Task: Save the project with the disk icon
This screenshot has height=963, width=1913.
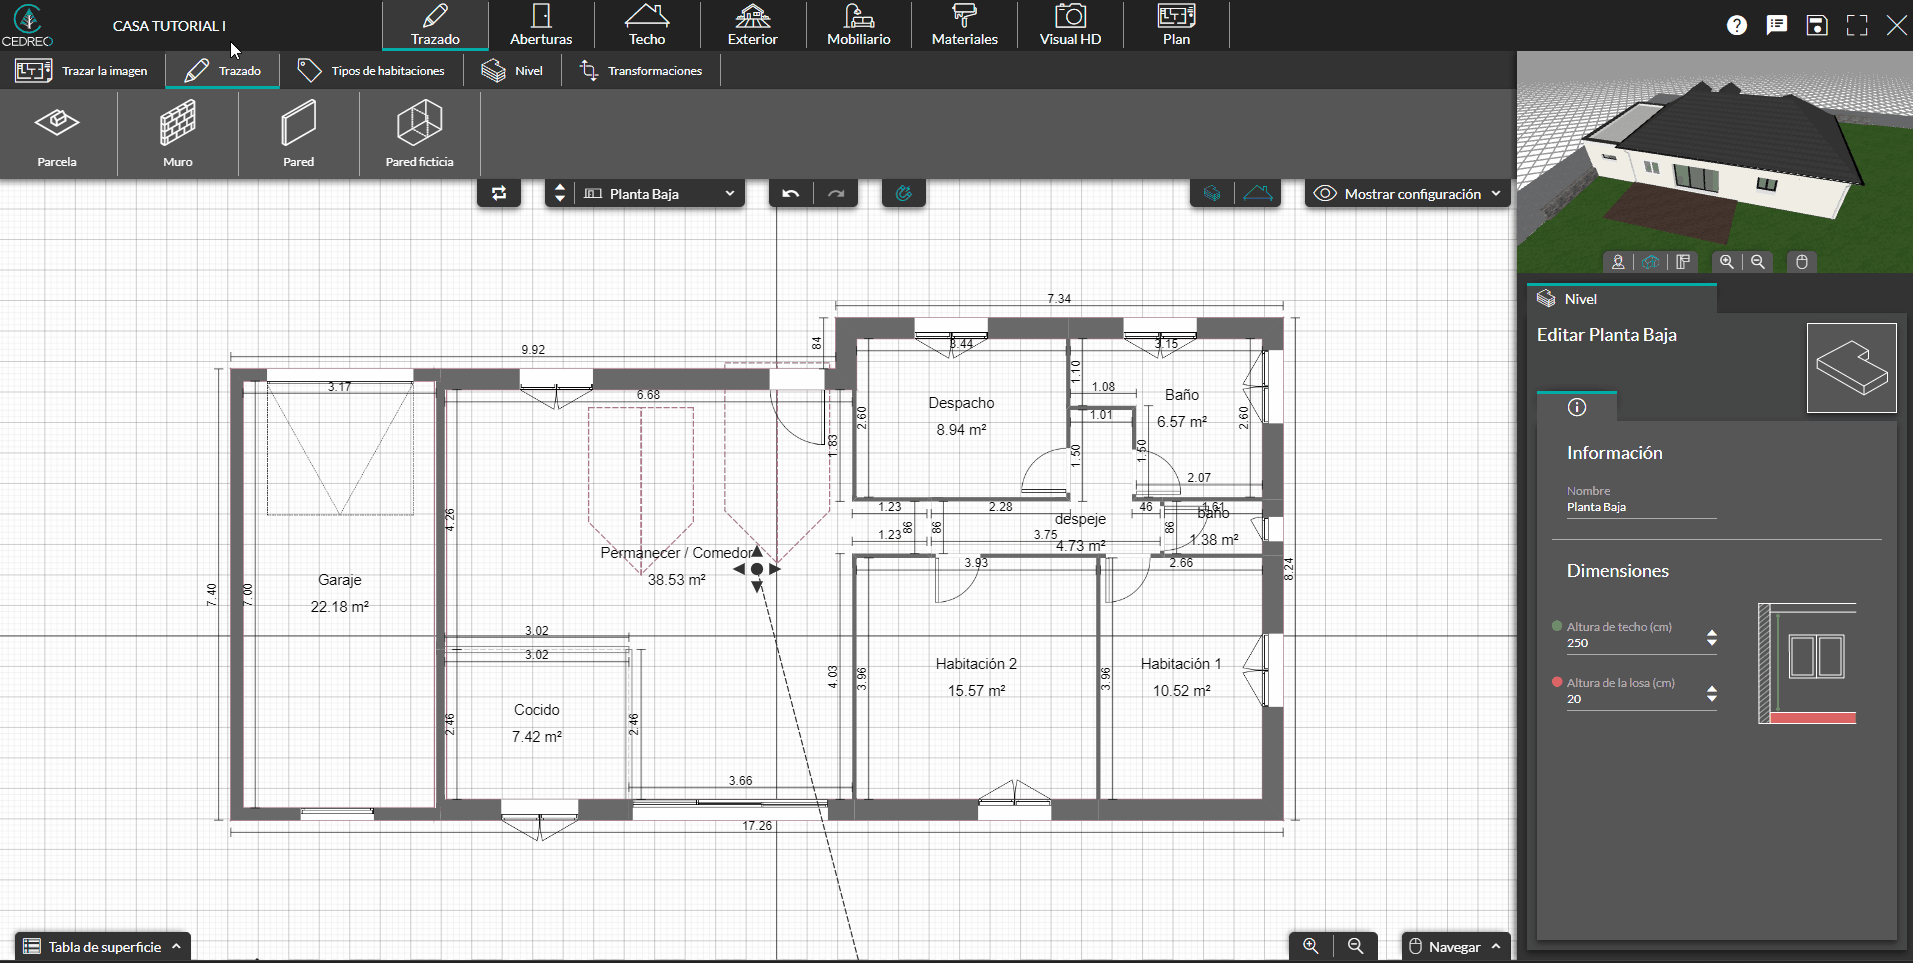Action: 1817,25
